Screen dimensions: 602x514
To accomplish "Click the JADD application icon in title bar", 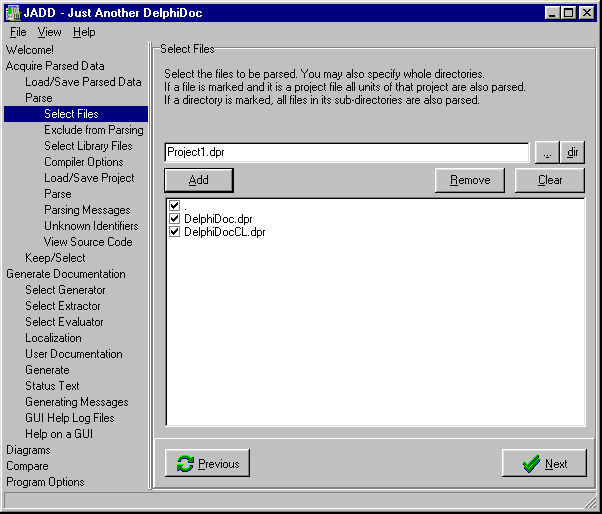I will pos(12,12).
